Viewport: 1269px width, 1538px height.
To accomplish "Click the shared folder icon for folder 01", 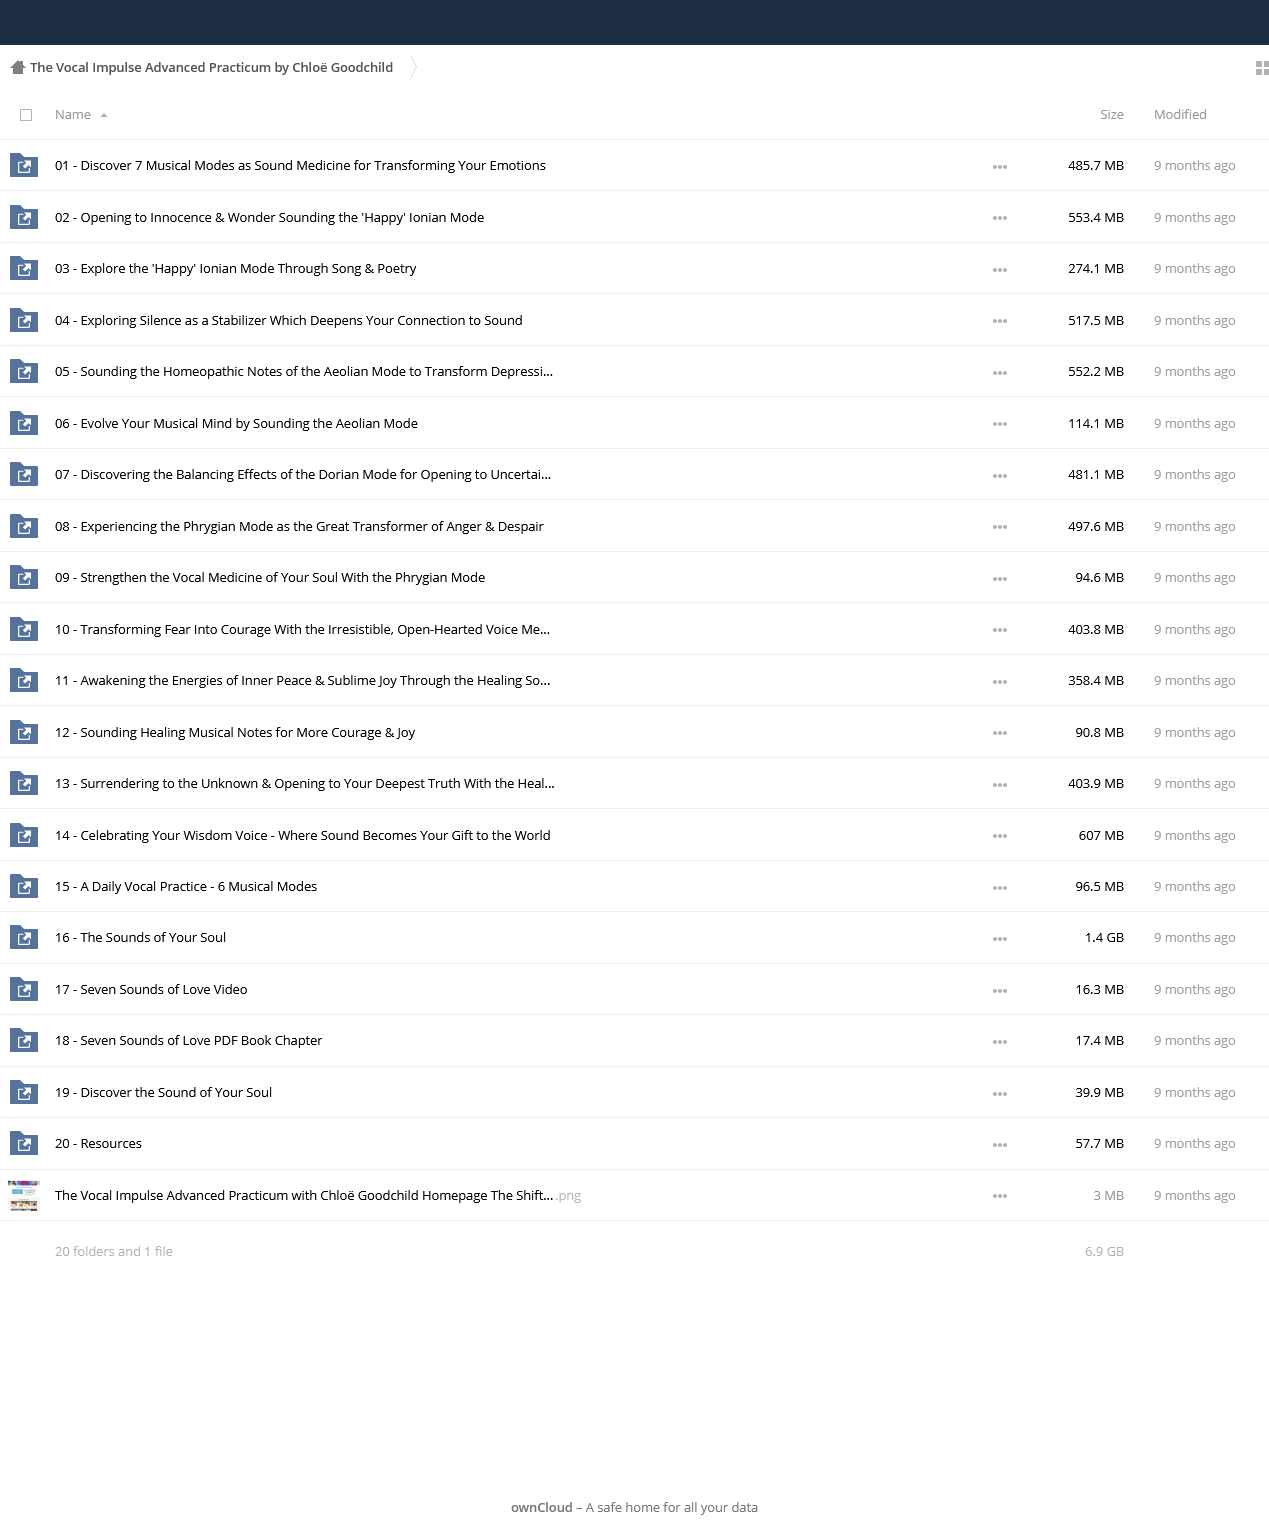I will click(24, 166).
